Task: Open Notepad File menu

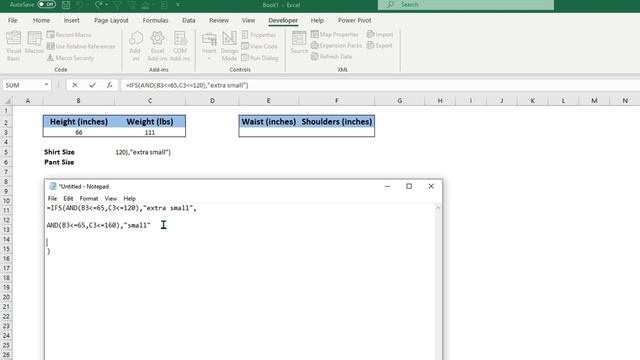Action: [x=52, y=198]
